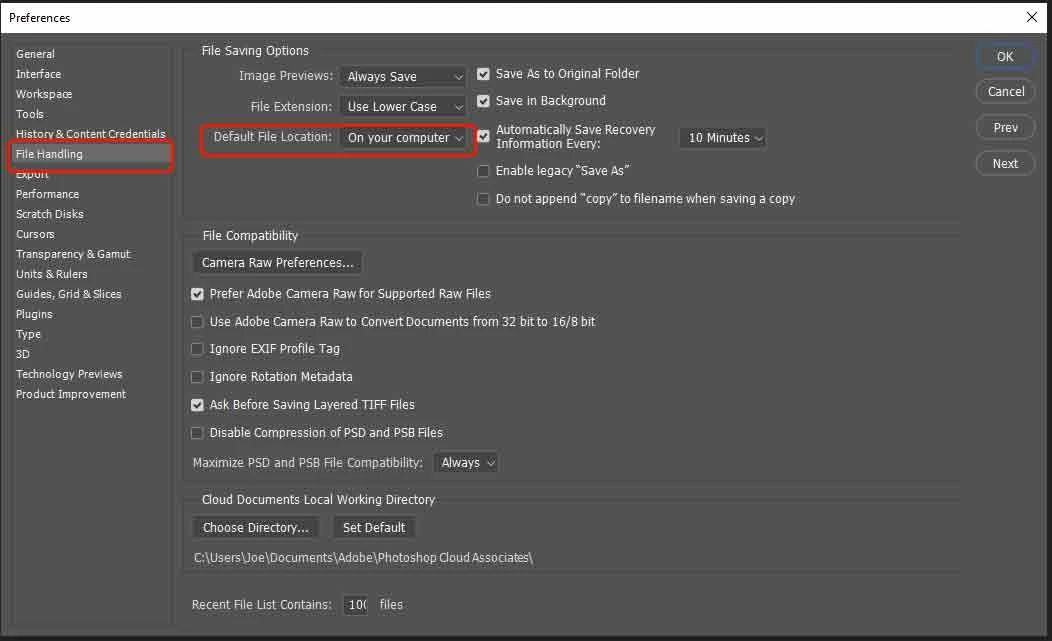Click the Recent File List count field

[356, 605]
